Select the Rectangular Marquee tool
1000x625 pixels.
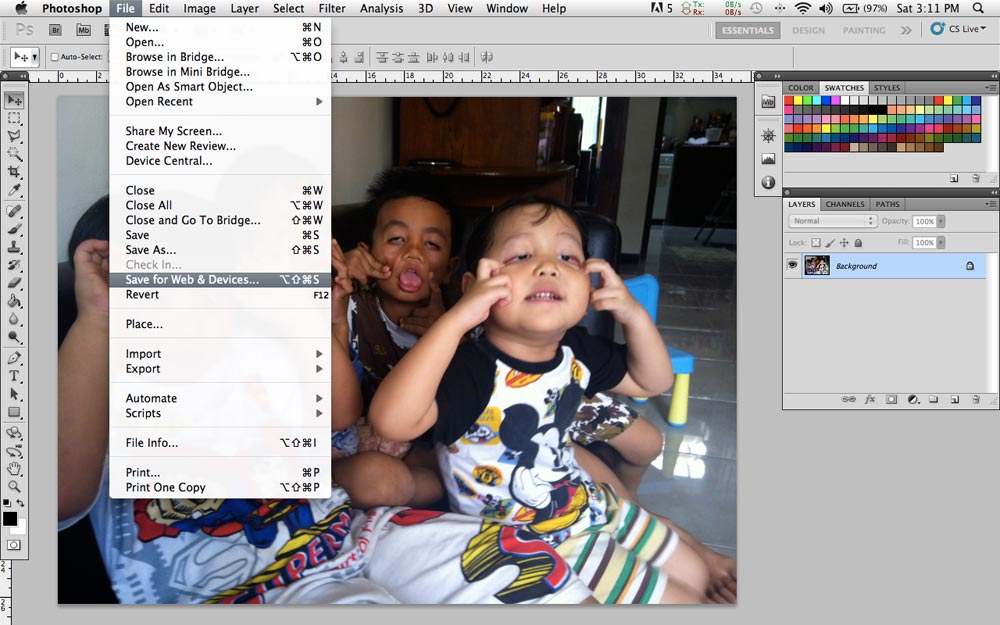[x=14, y=118]
